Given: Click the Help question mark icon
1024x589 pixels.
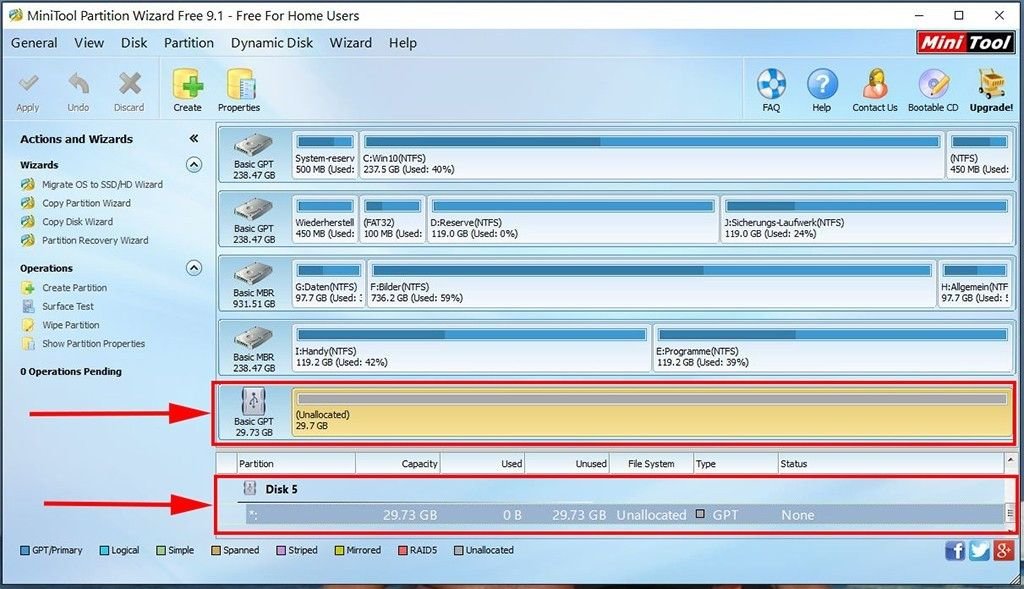Looking at the screenshot, I should (x=822, y=84).
